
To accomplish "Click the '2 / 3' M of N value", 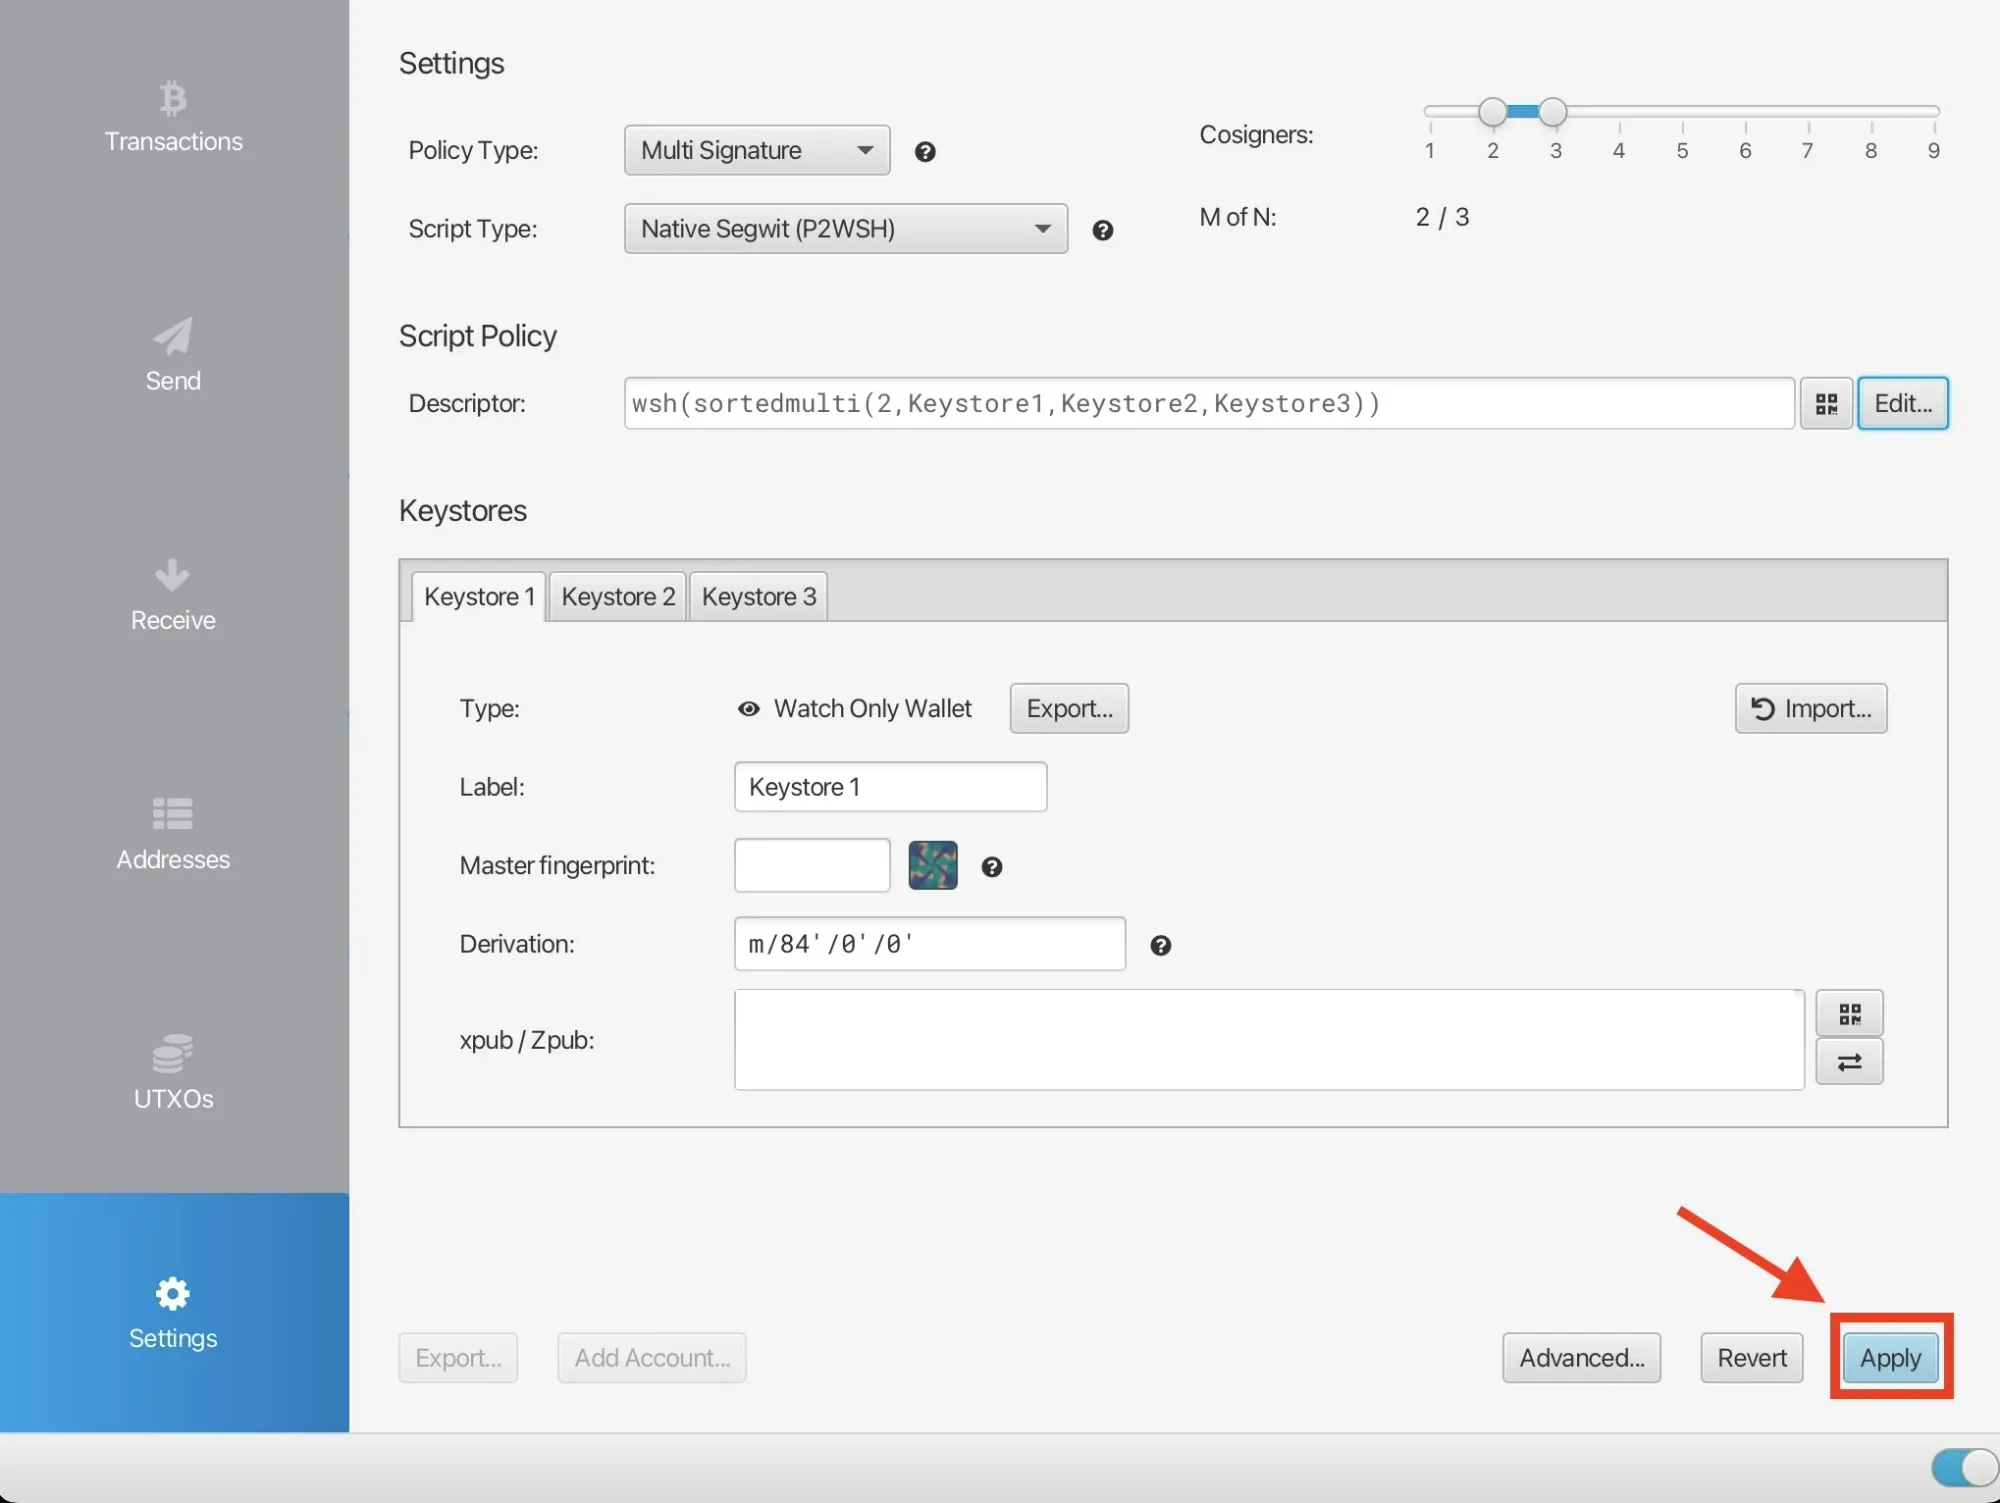I will tap(1442, 217).
